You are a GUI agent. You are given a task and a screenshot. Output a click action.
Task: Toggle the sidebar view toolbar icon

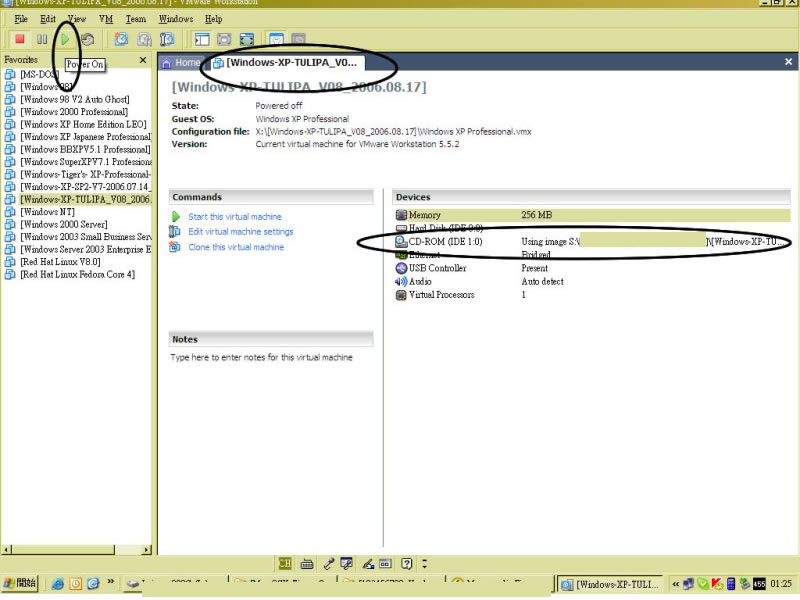coord(202,39)
